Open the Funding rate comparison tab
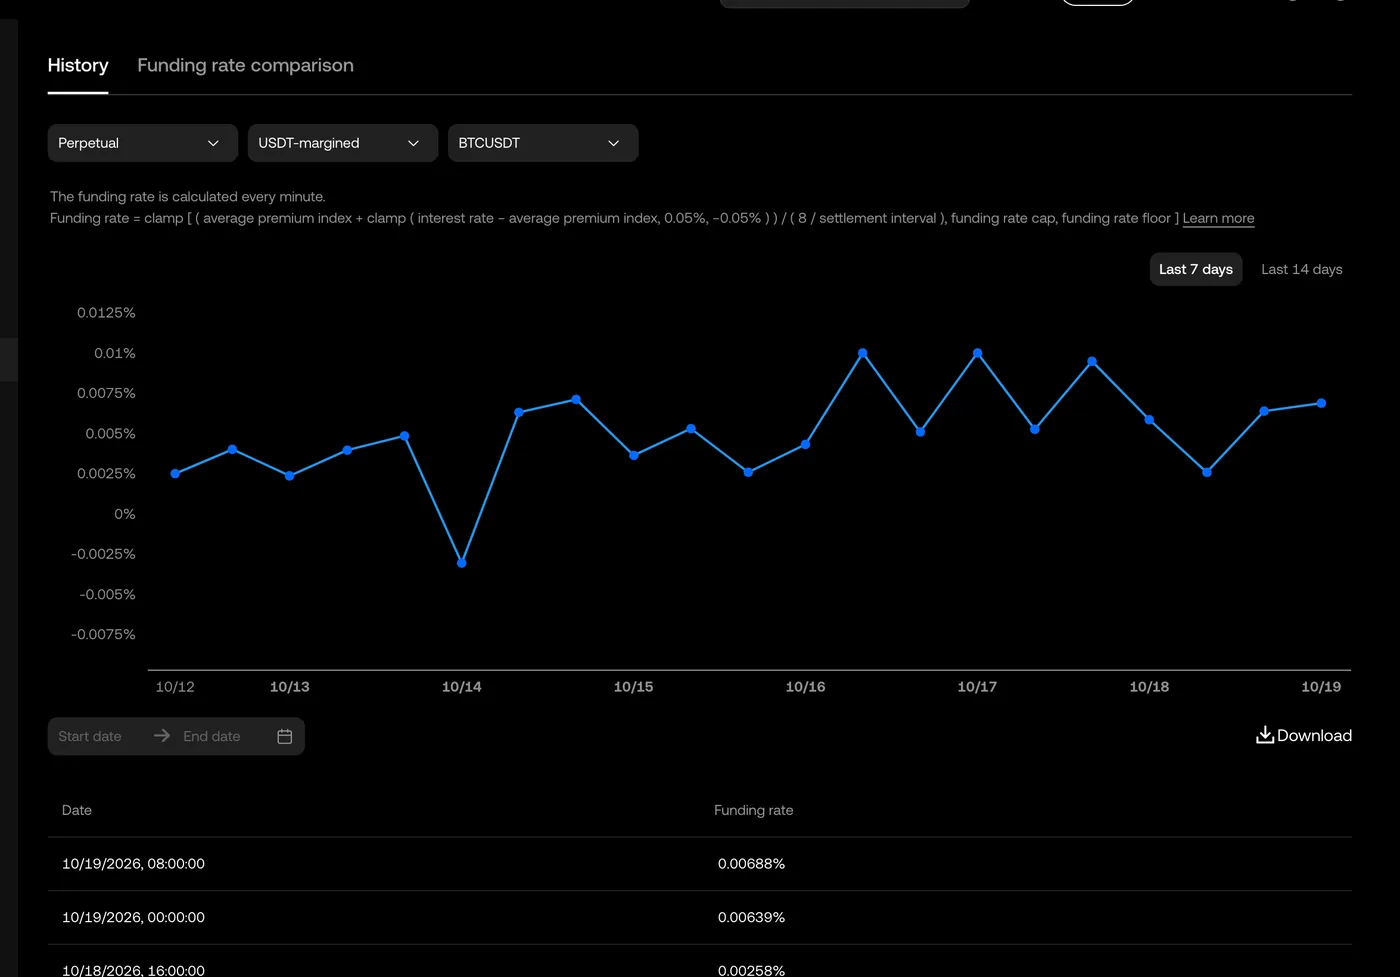Viewport: 1400px width, 977px height. pyautogui.click(x=245, y=65)
